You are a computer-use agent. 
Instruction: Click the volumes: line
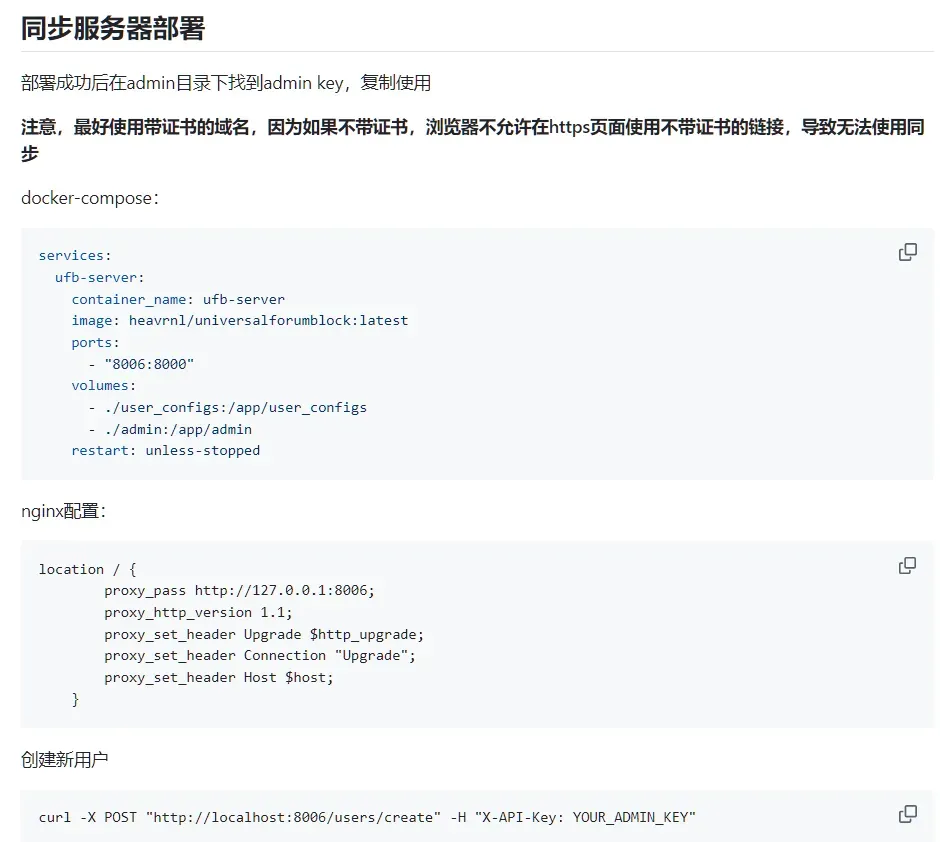[x=104, y=385]
